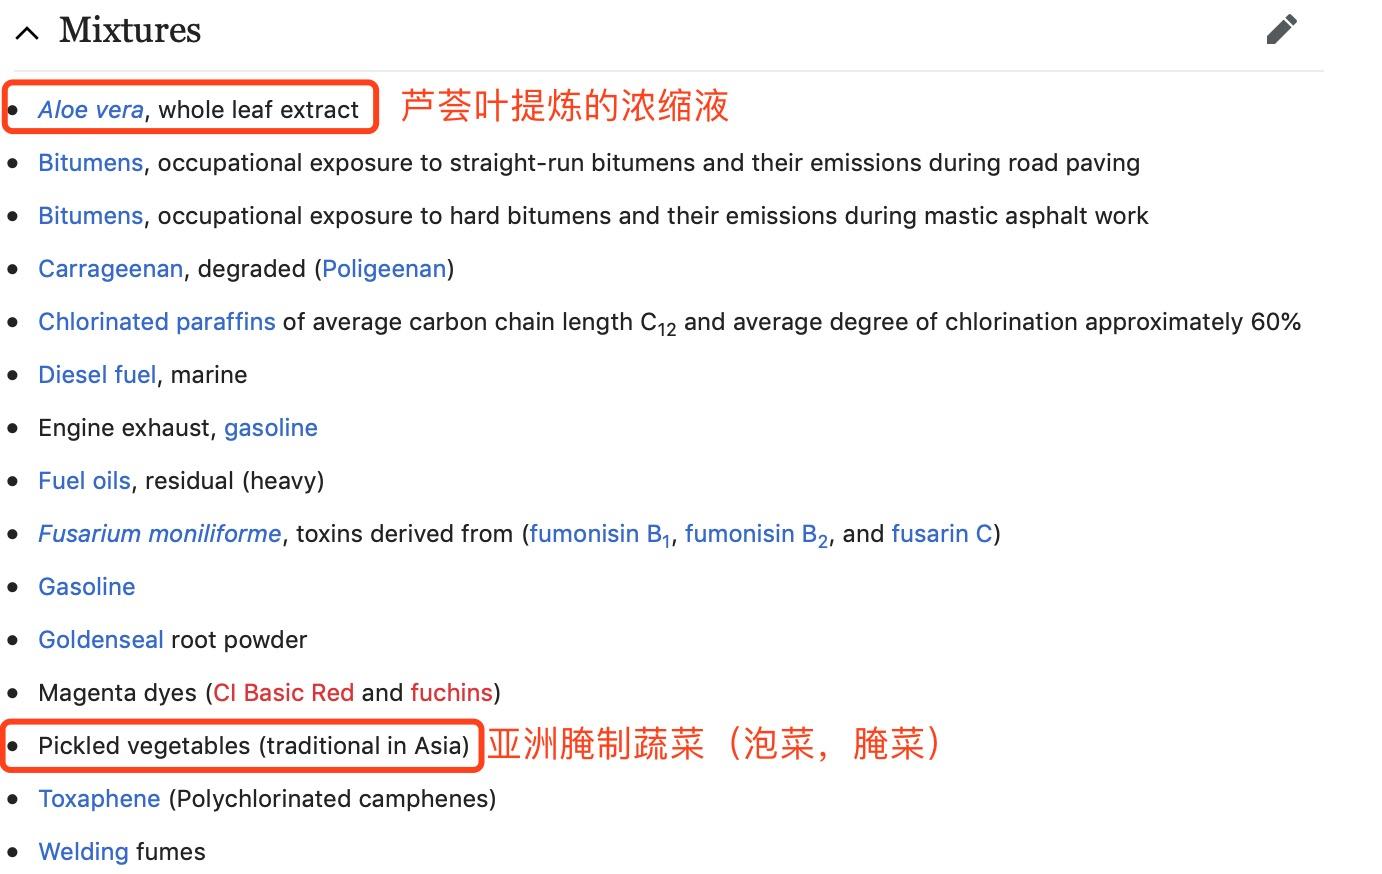Follow the fumonisin B2 link
The image size is (1382, 874).
[x=757, y=535]
